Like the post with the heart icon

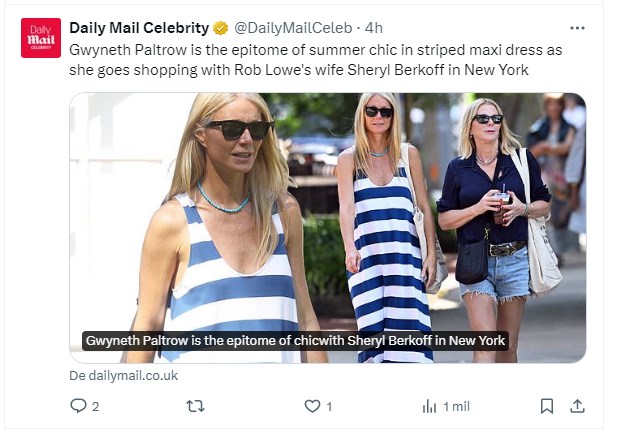coord(312,406)
